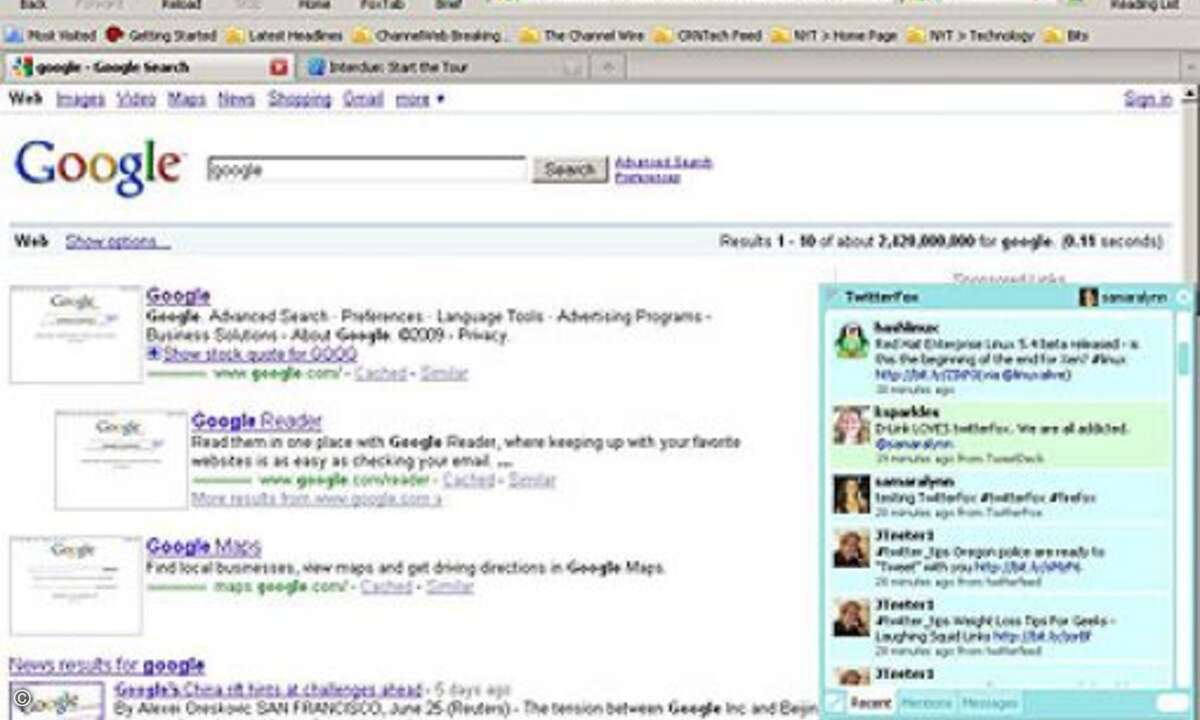Image resolution: width=1200 pixels, height=720 pixels.
Task: Click the ksparkles avatar in TwitterFox
Action: point(852,425)
